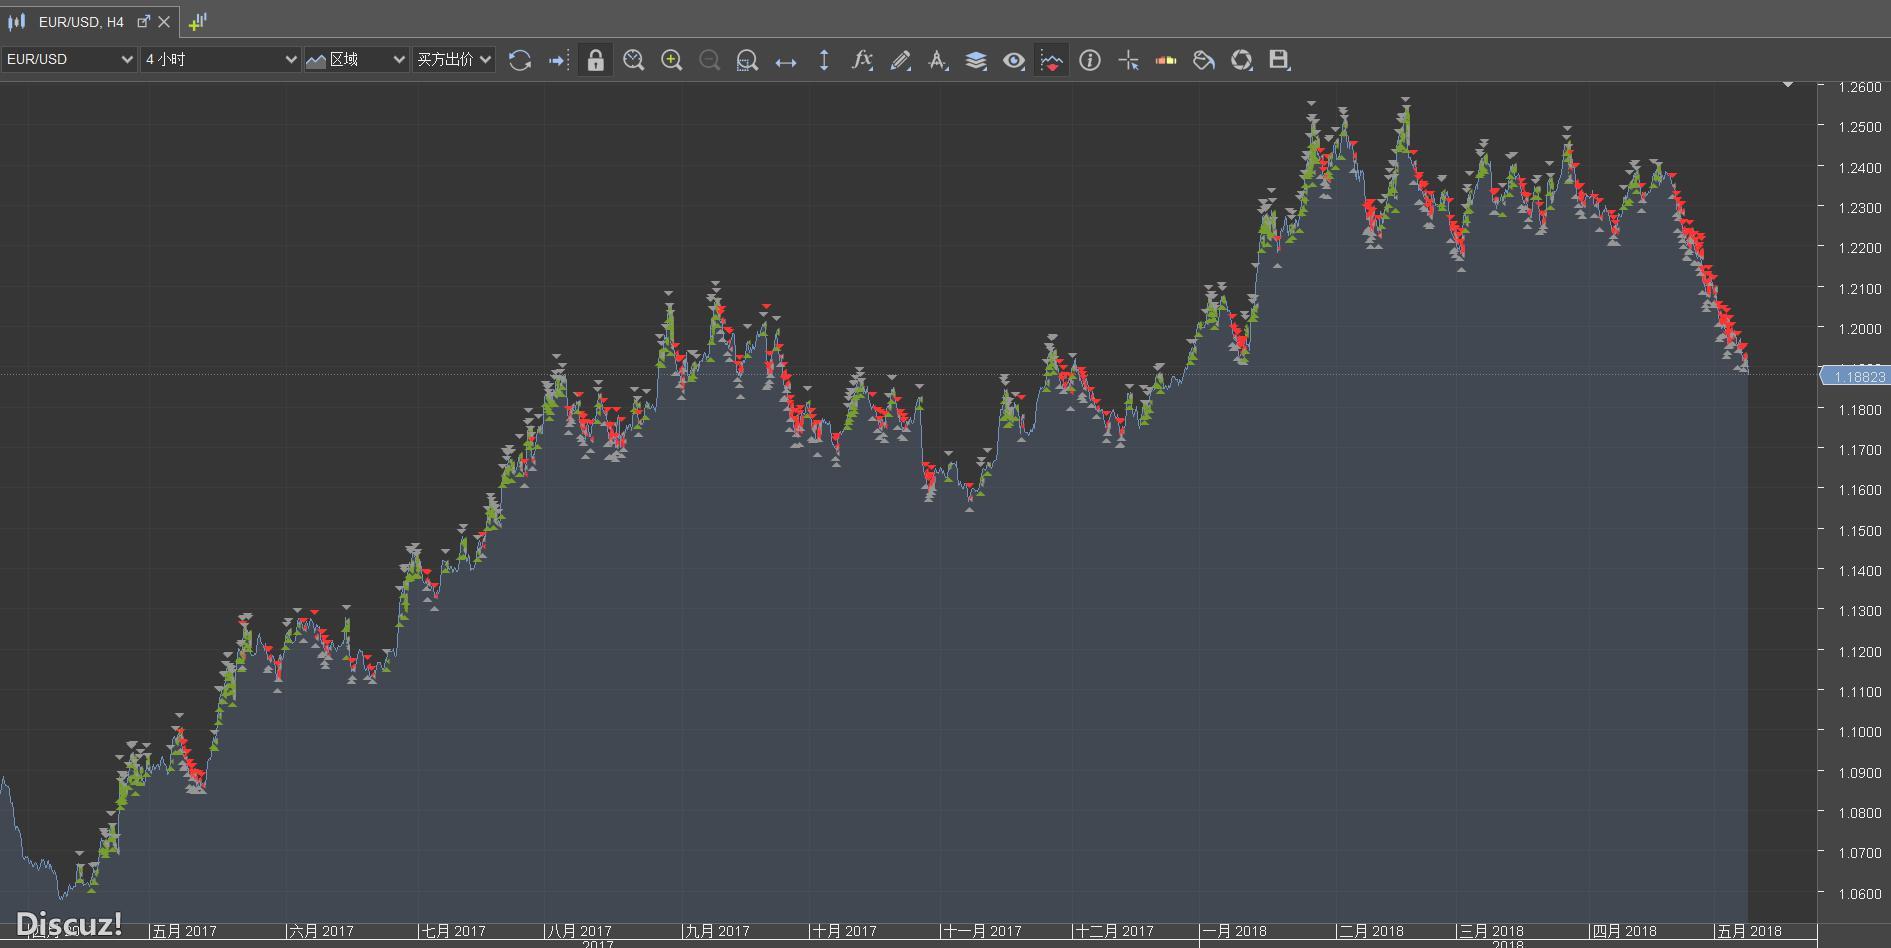Switch to the EUR/USD, H4 chart tab
1891x948 pixels.
pyautogui.click(x=81, y=21)
